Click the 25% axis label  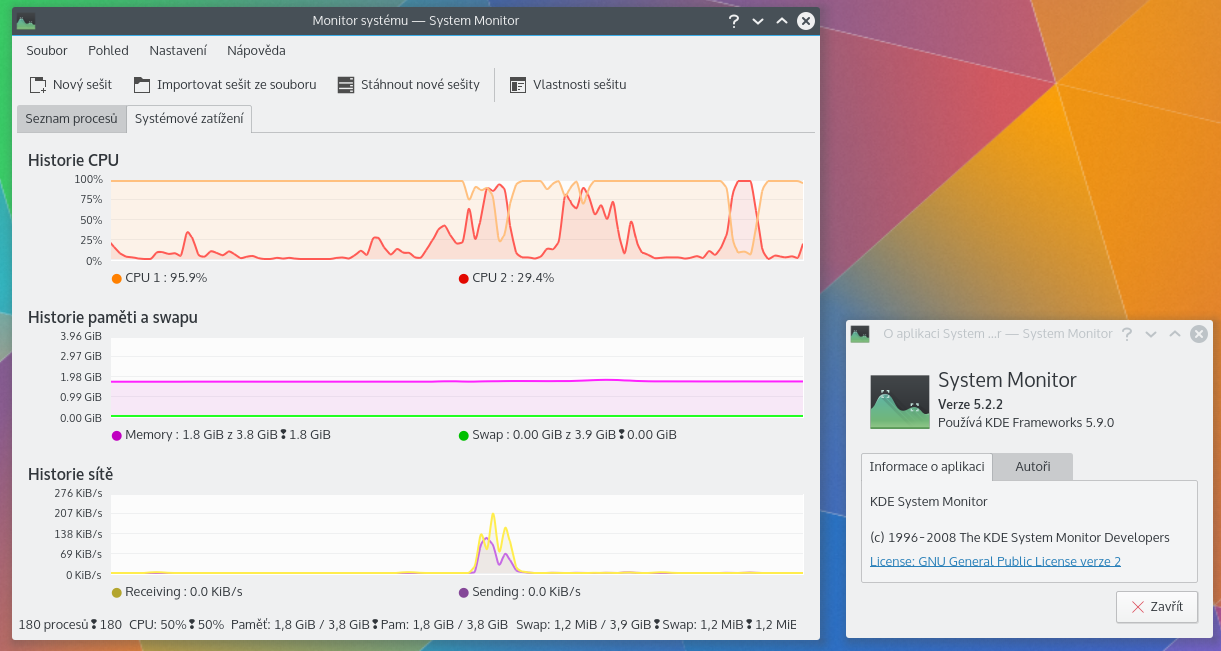(x=91, y=241)
